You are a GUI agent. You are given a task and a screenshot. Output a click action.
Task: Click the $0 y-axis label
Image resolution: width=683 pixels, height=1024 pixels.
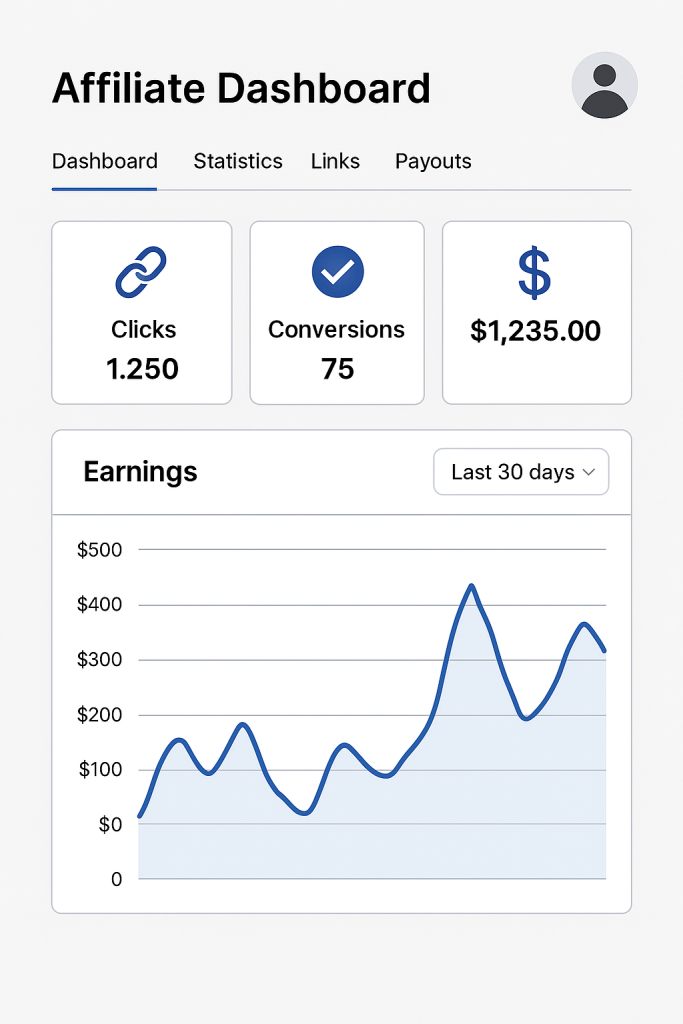(x=110, y=825)
